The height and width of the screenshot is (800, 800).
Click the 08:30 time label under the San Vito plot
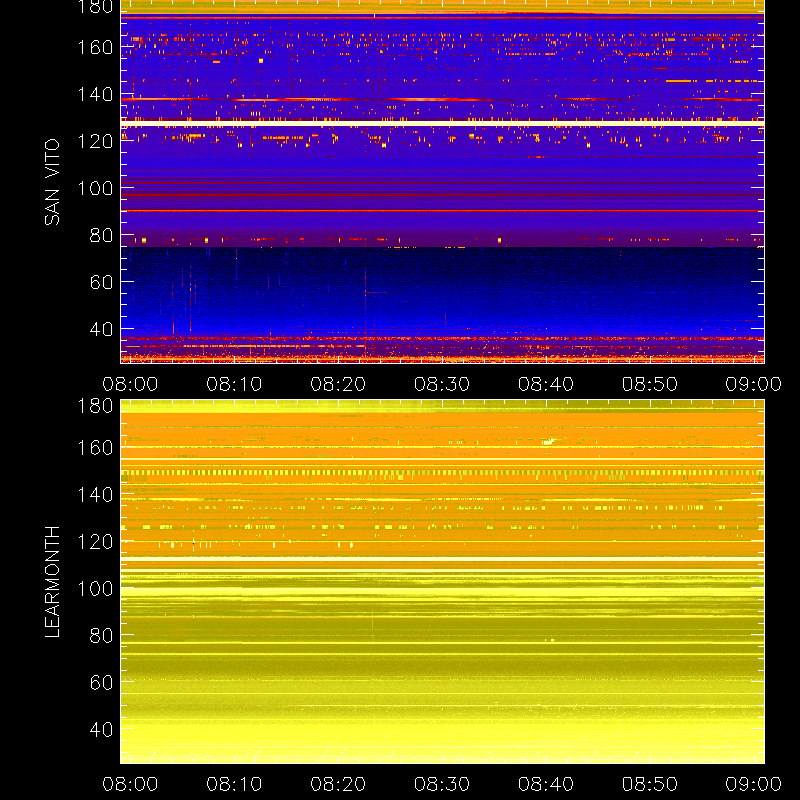[x=442, y=384]
